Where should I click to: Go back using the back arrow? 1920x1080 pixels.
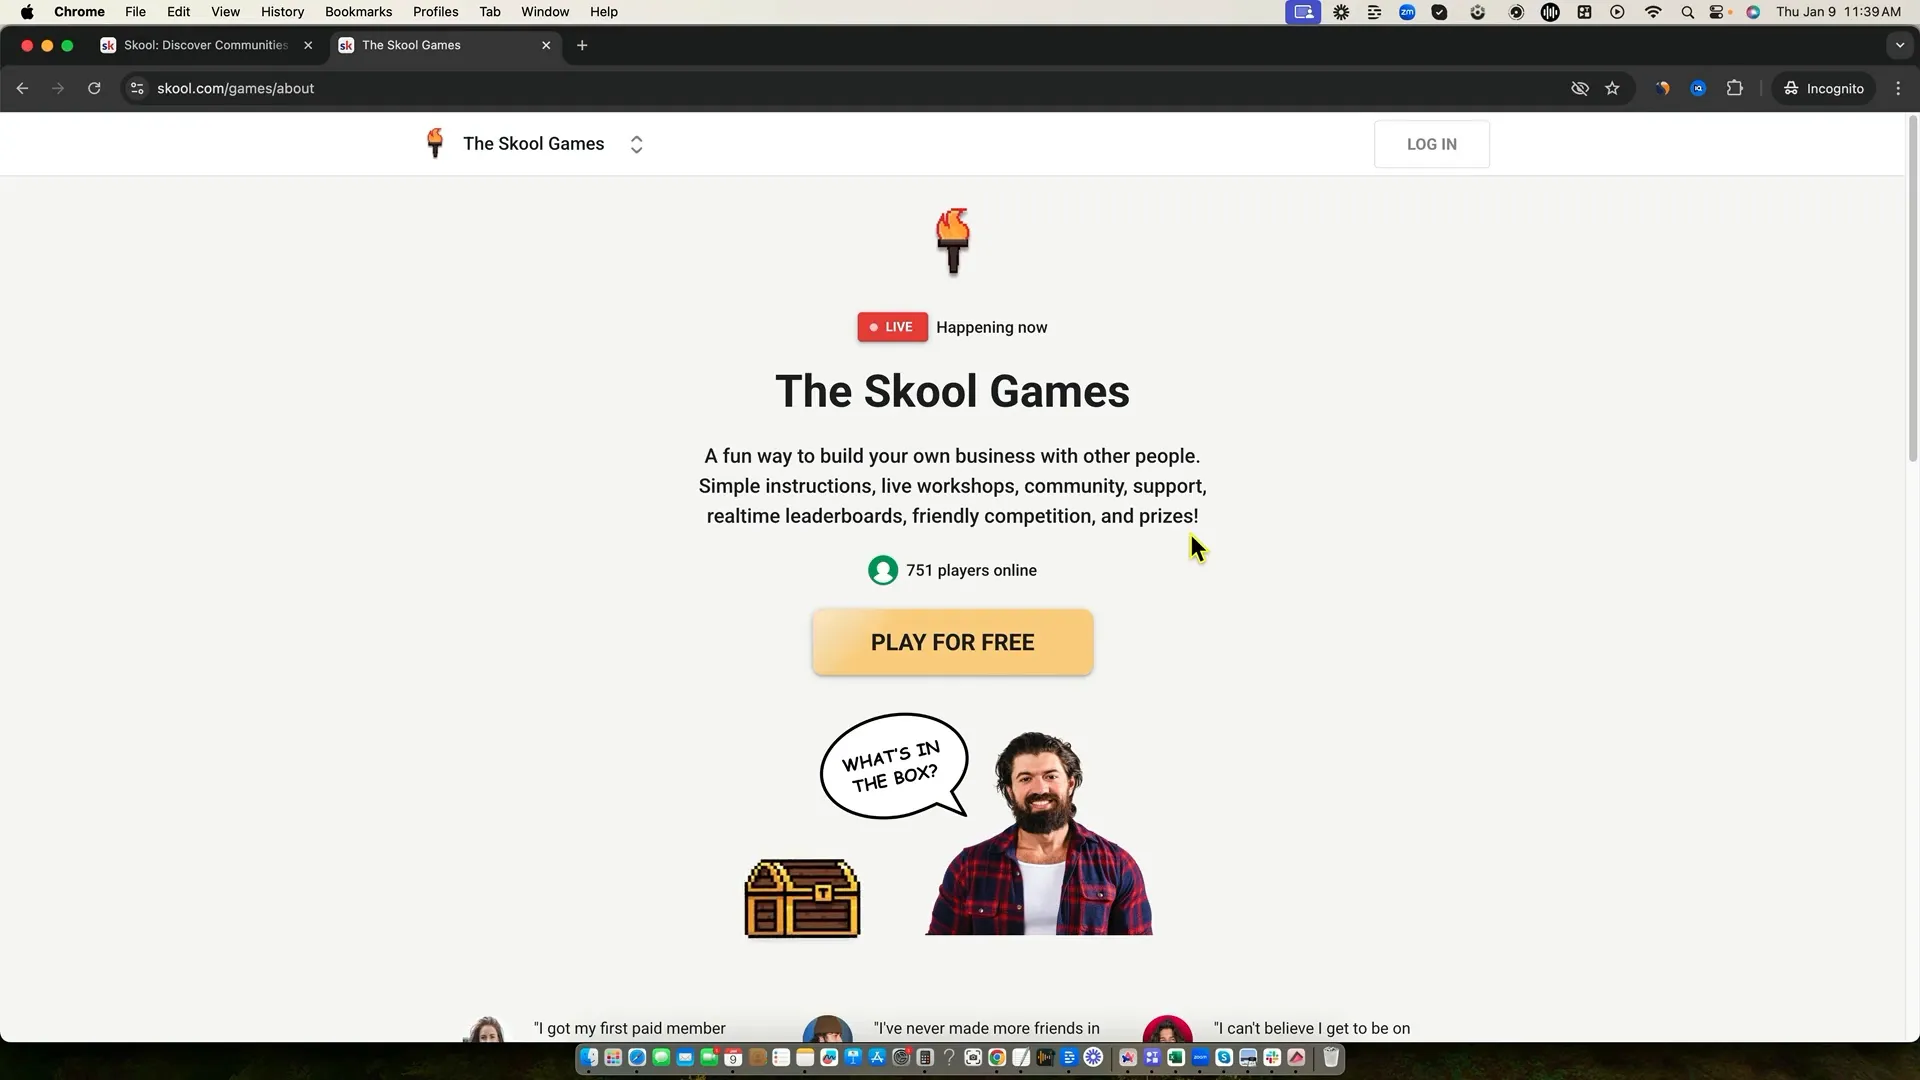23,88
